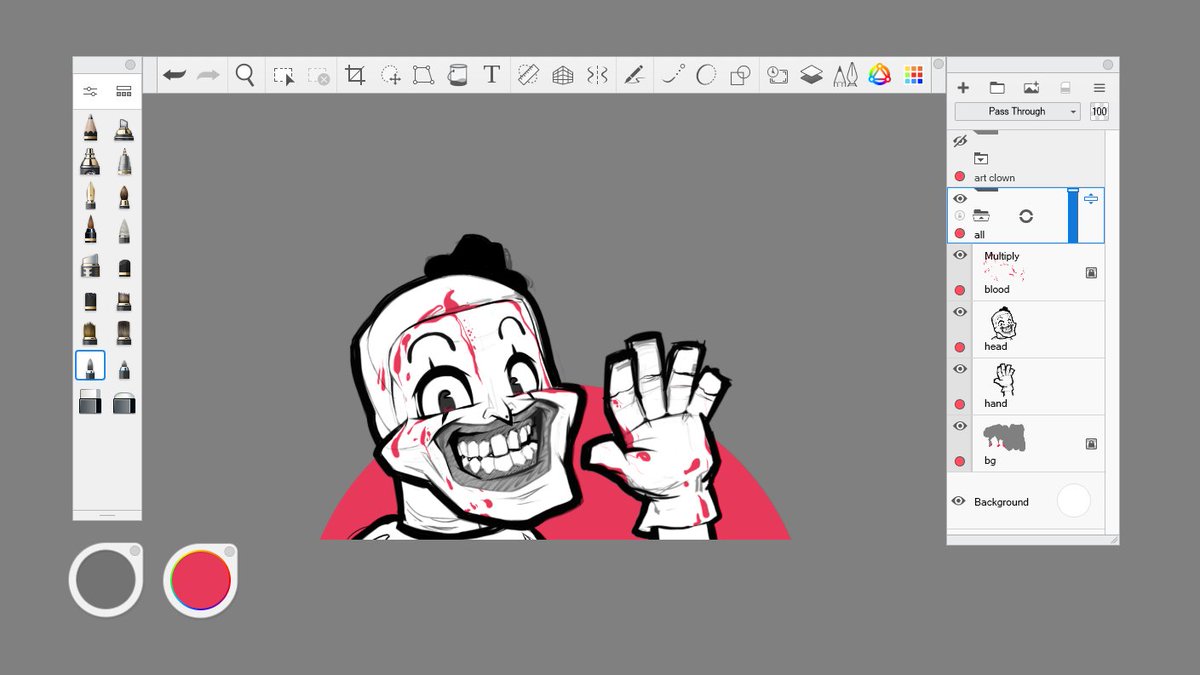Viewport: 1200px width, 675px height.
Task: Select the Steady Stroke pen icon
Action: 634,75
